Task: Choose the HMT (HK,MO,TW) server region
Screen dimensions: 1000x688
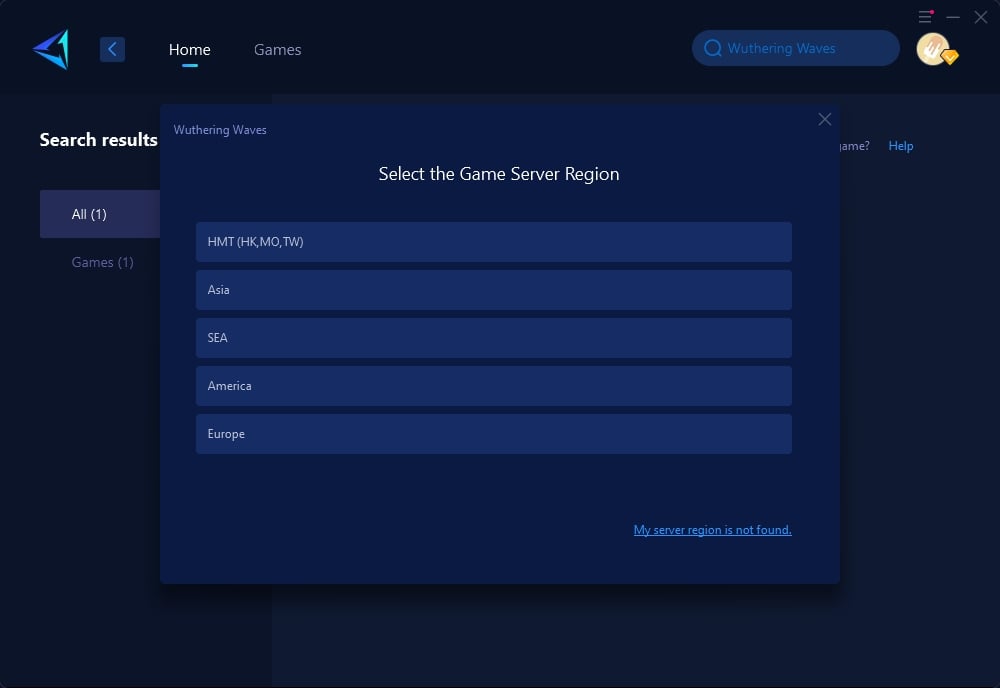Action: (x=494, y=242)
